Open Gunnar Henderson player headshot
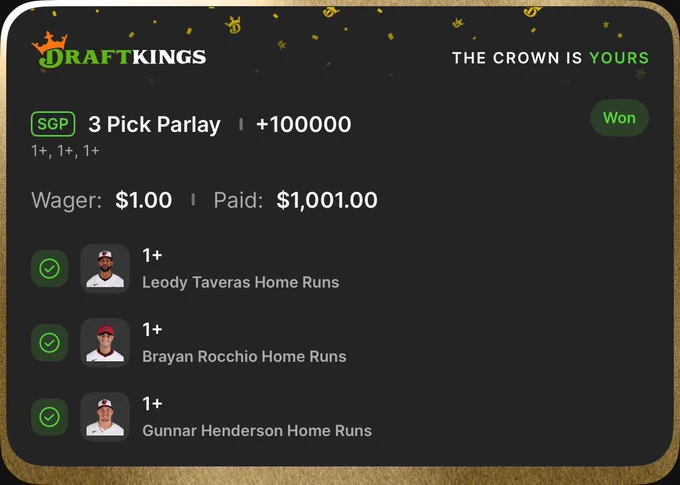The height and width of the screenshot is (485, 680). coord(105,417)
